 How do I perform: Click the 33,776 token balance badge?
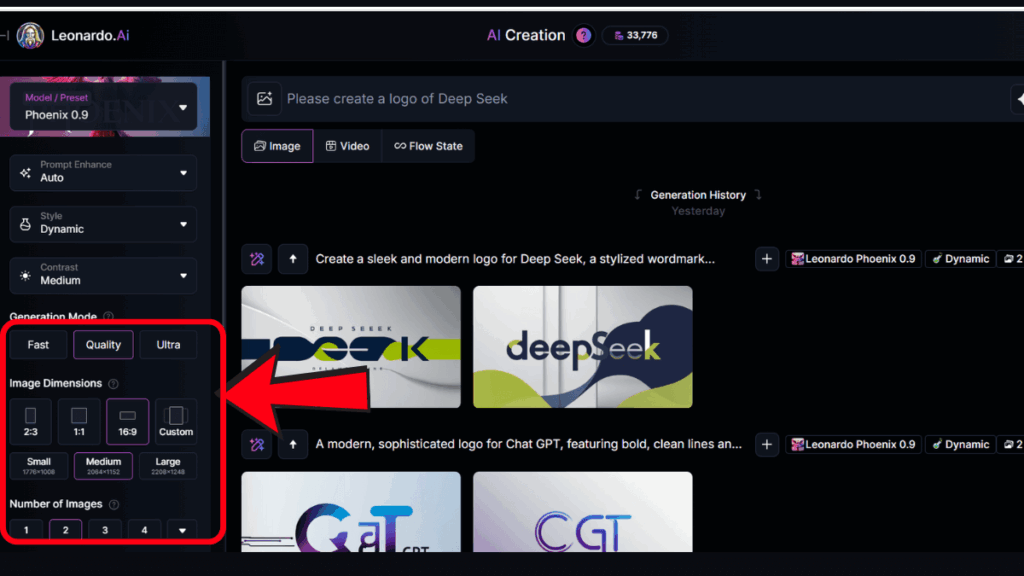(635, 35)
